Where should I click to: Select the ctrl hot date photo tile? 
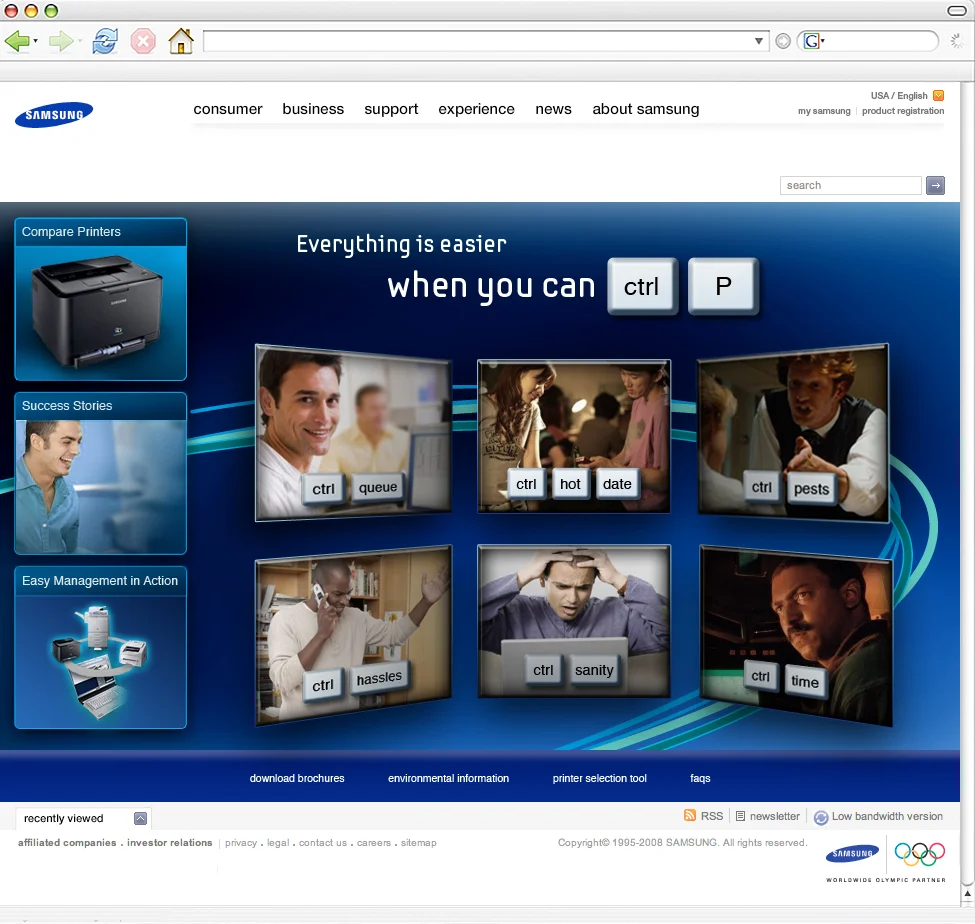coord(573,436)
